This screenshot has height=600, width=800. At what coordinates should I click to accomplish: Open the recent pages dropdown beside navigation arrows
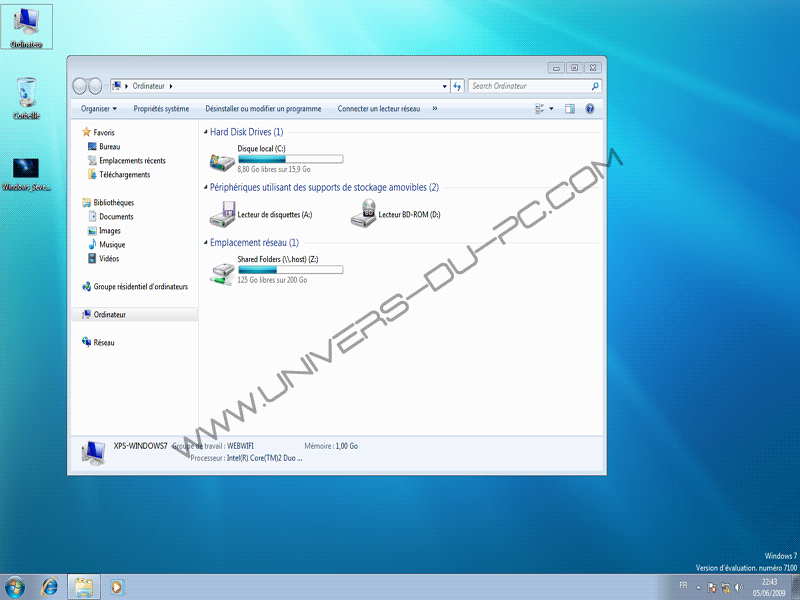point(106,86)
